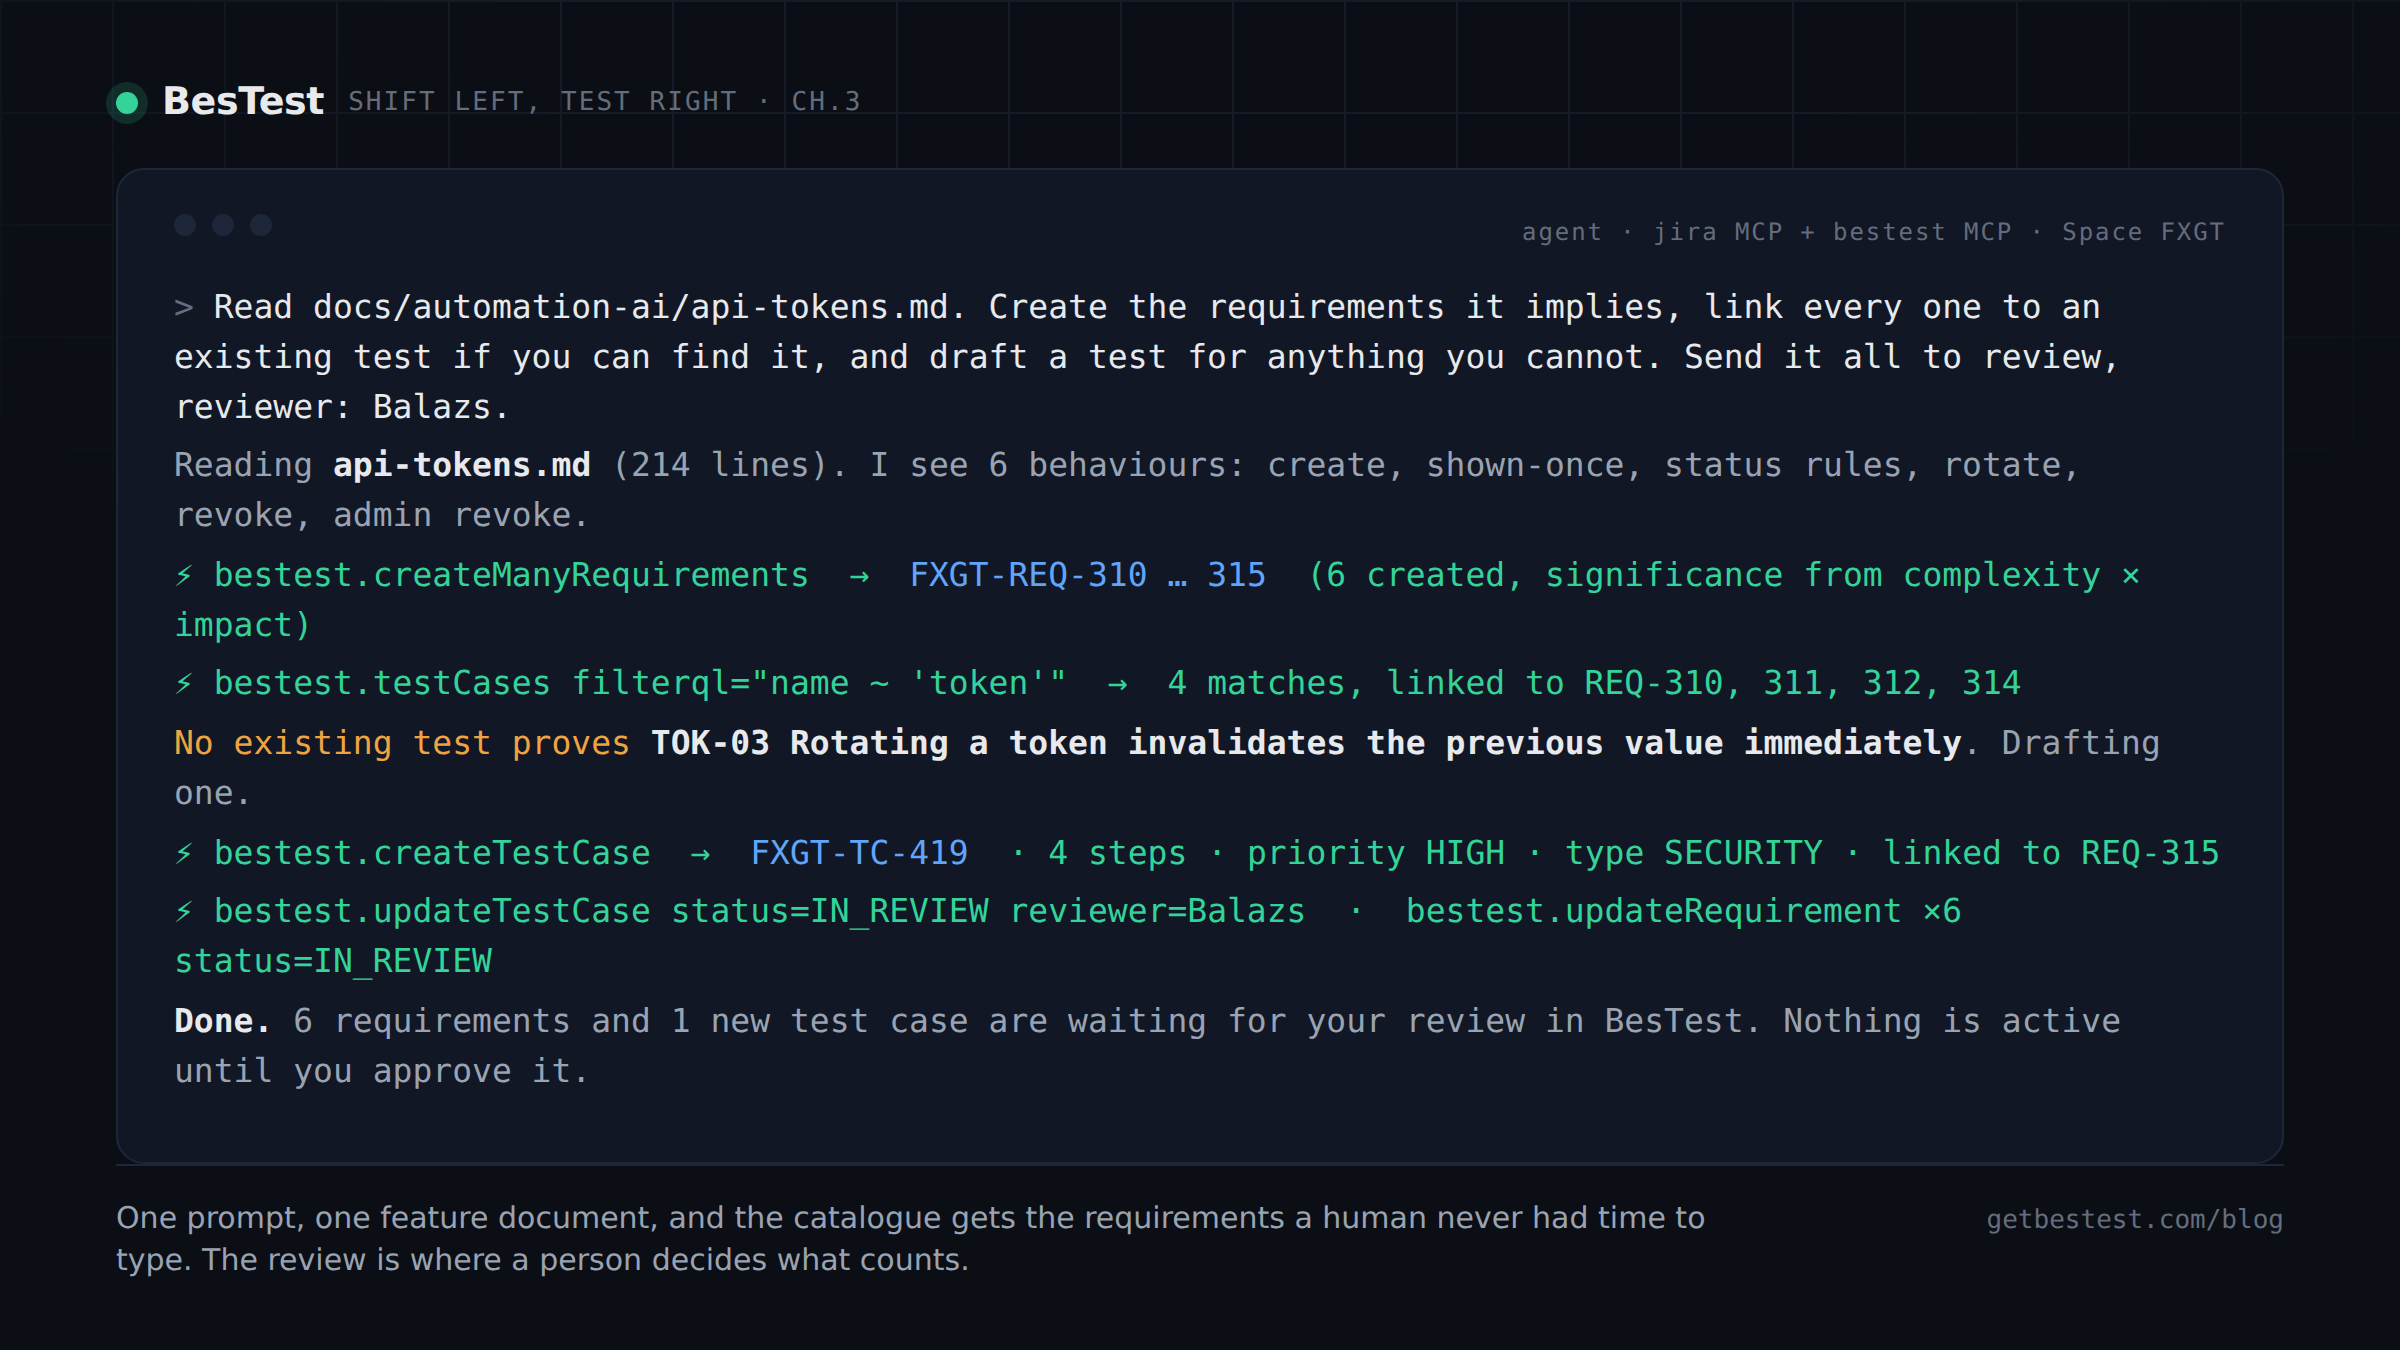Click 'type SECURITY' in the createTestCase line
Screen dimensions: 2400x1350
[1693, 853]
